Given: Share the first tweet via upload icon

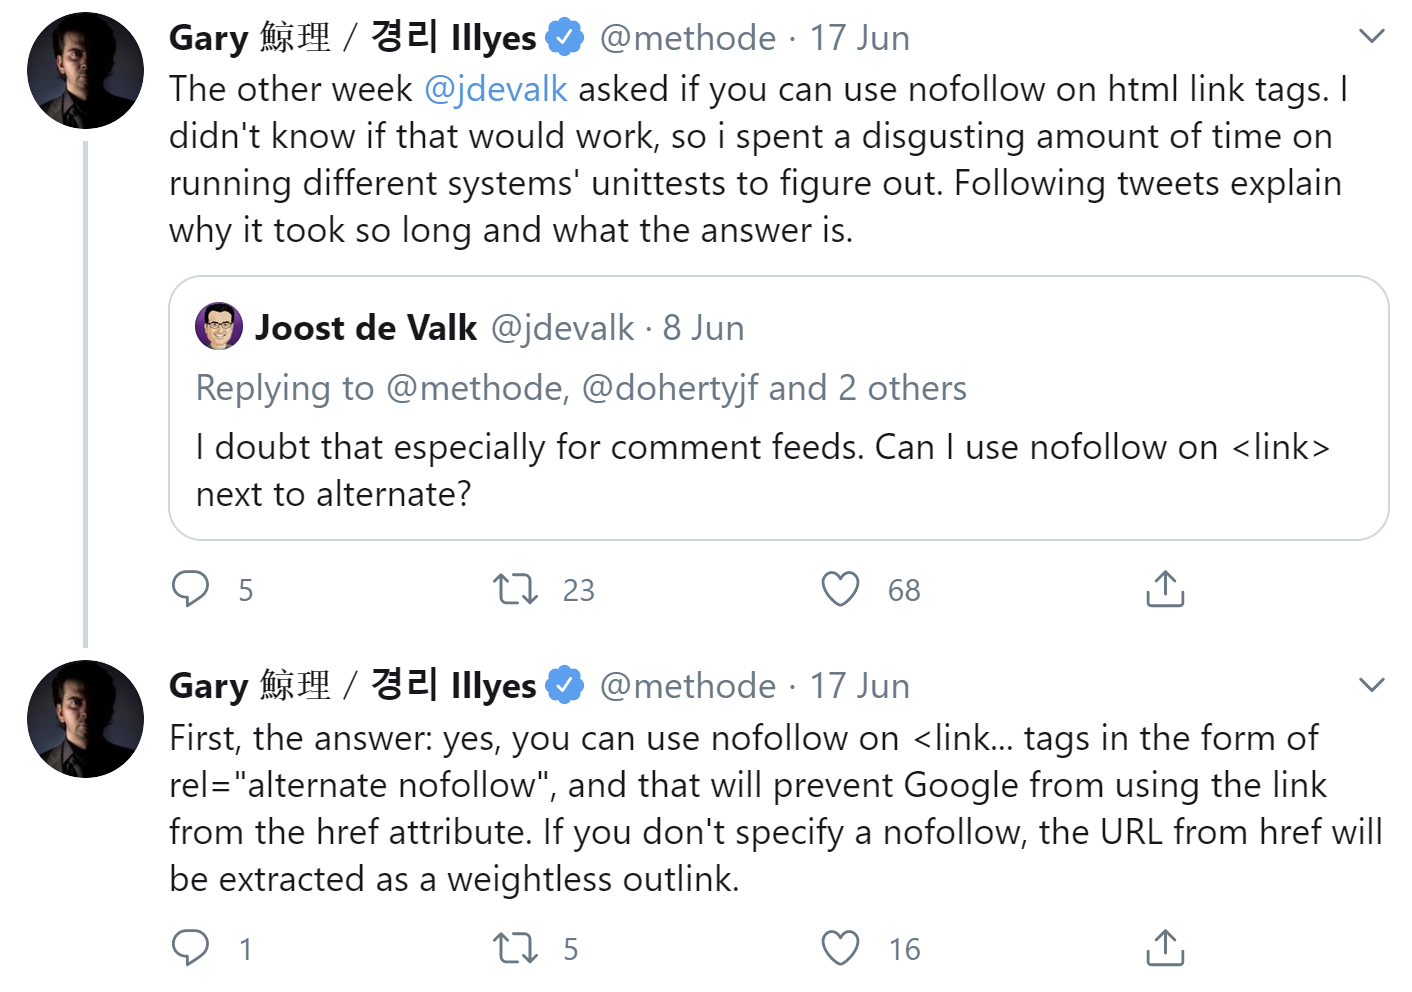Looking at the screenshot, I should click(x=1163, y=589).
